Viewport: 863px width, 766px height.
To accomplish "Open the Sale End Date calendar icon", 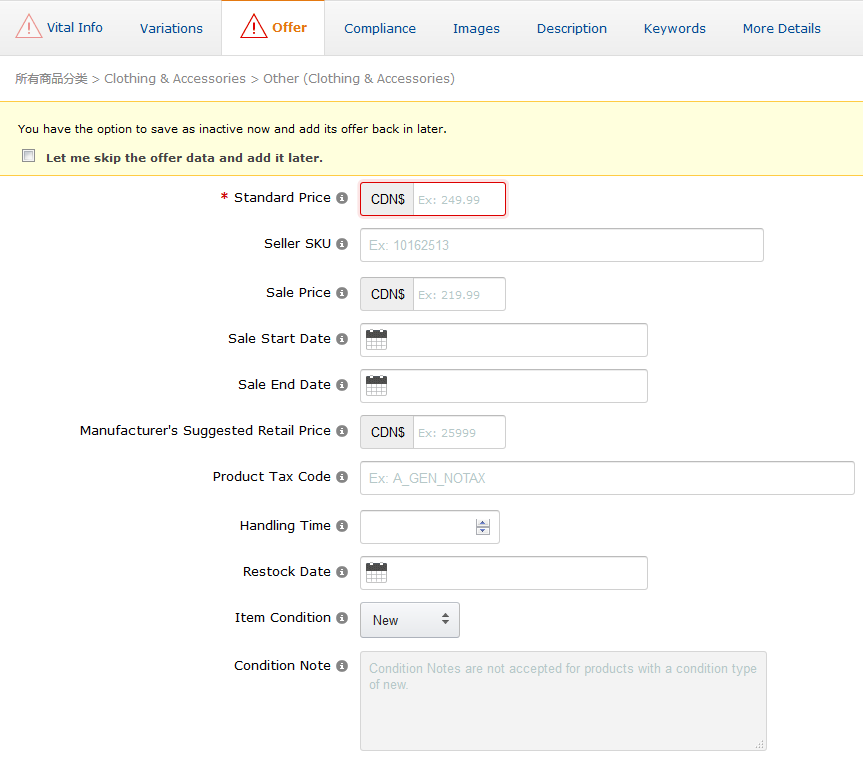I will point(376,386).
